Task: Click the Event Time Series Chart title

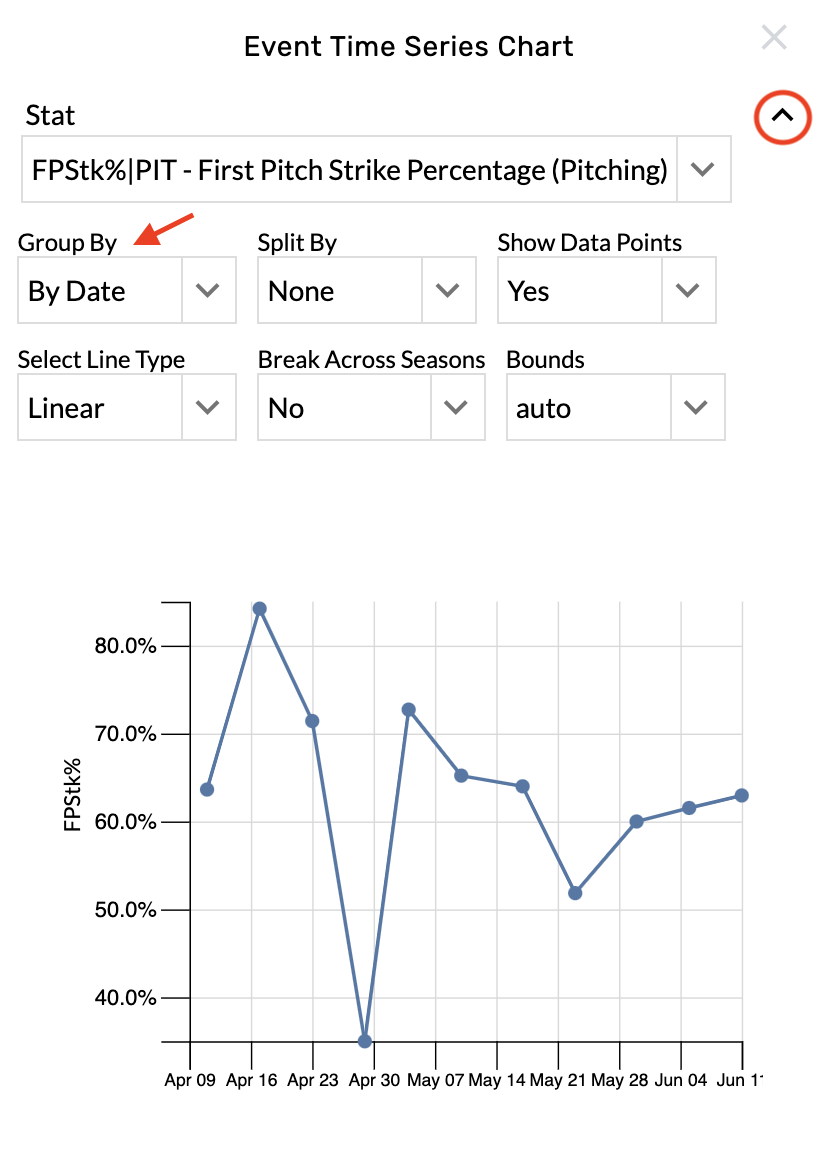Action: pyautogui.click(x=407, y=46)
